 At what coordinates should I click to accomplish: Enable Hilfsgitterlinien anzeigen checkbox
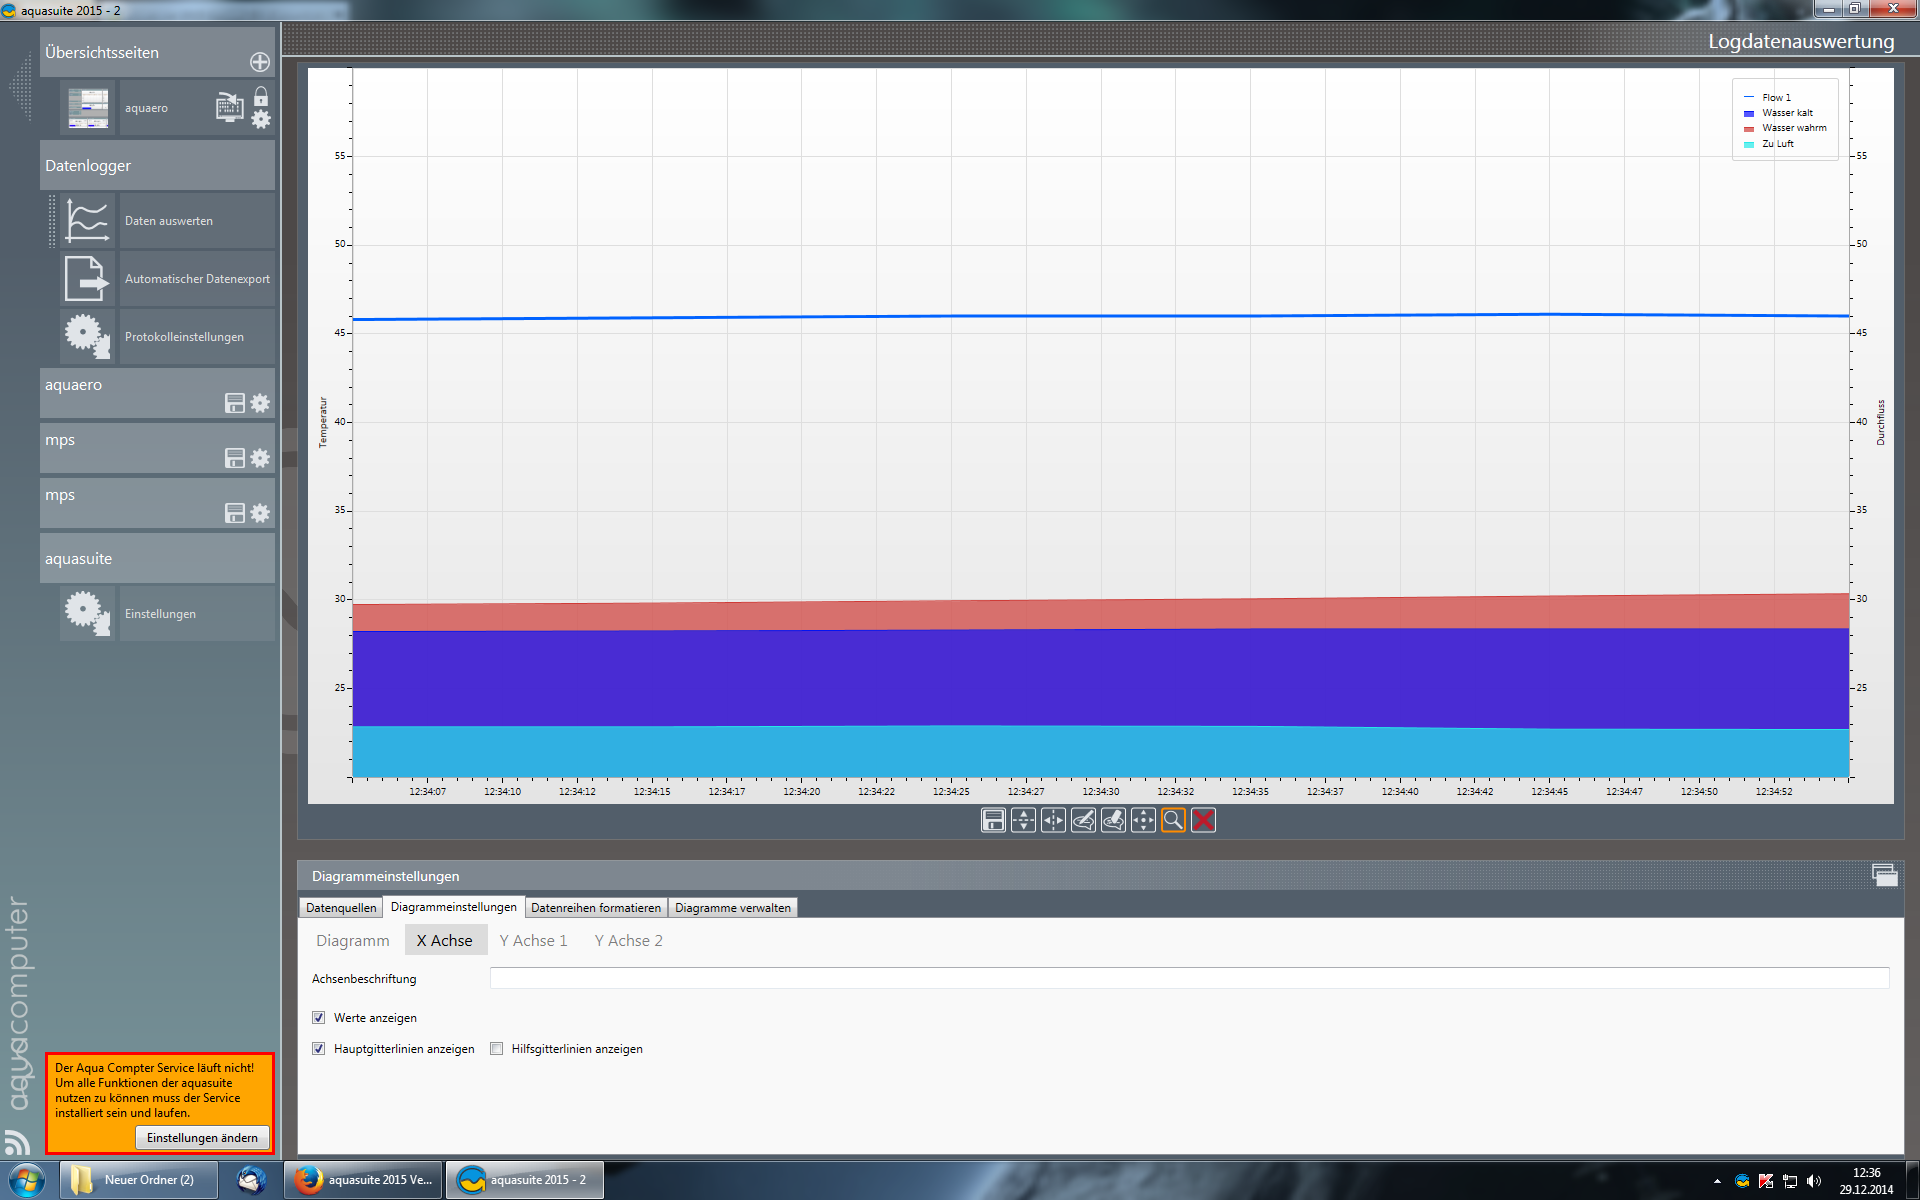[497, 1049]
